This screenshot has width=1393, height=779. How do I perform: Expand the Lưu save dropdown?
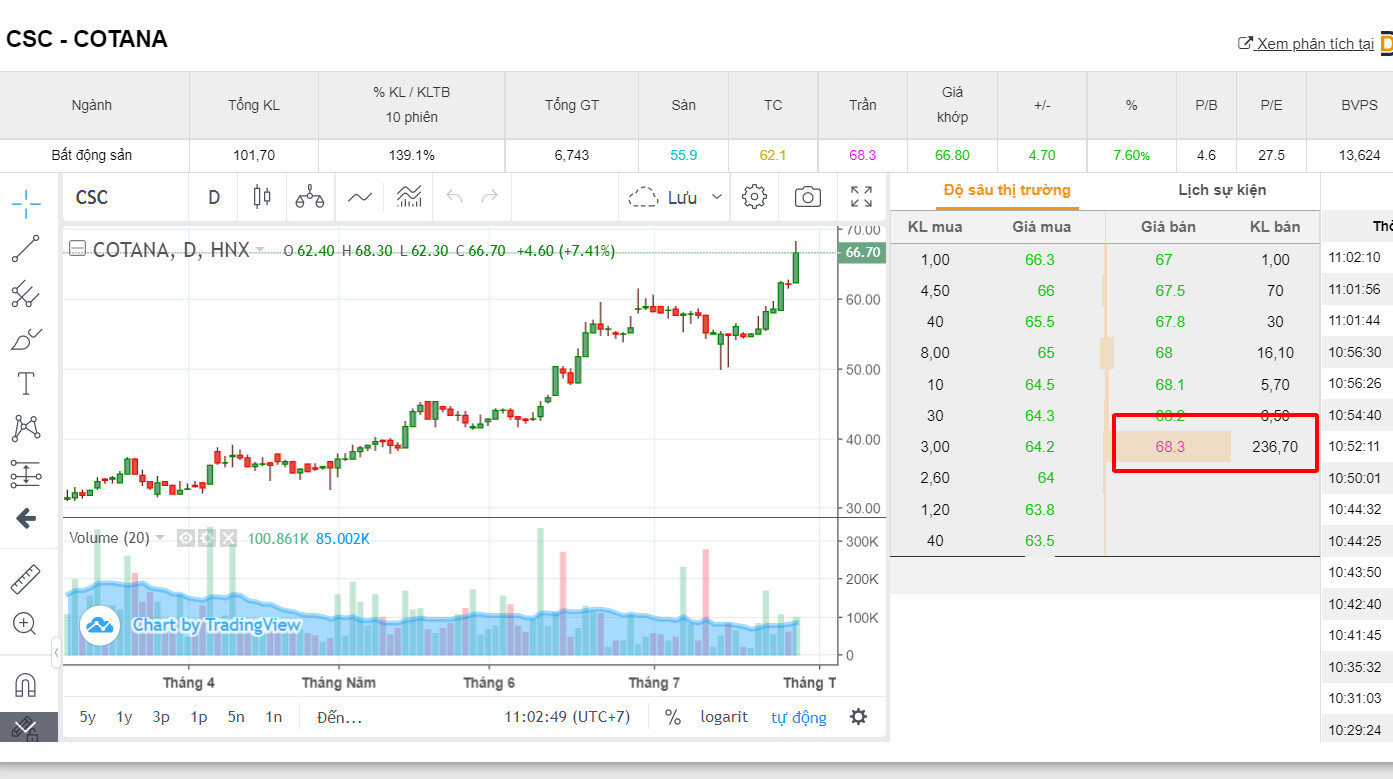(x=716, y=197)
